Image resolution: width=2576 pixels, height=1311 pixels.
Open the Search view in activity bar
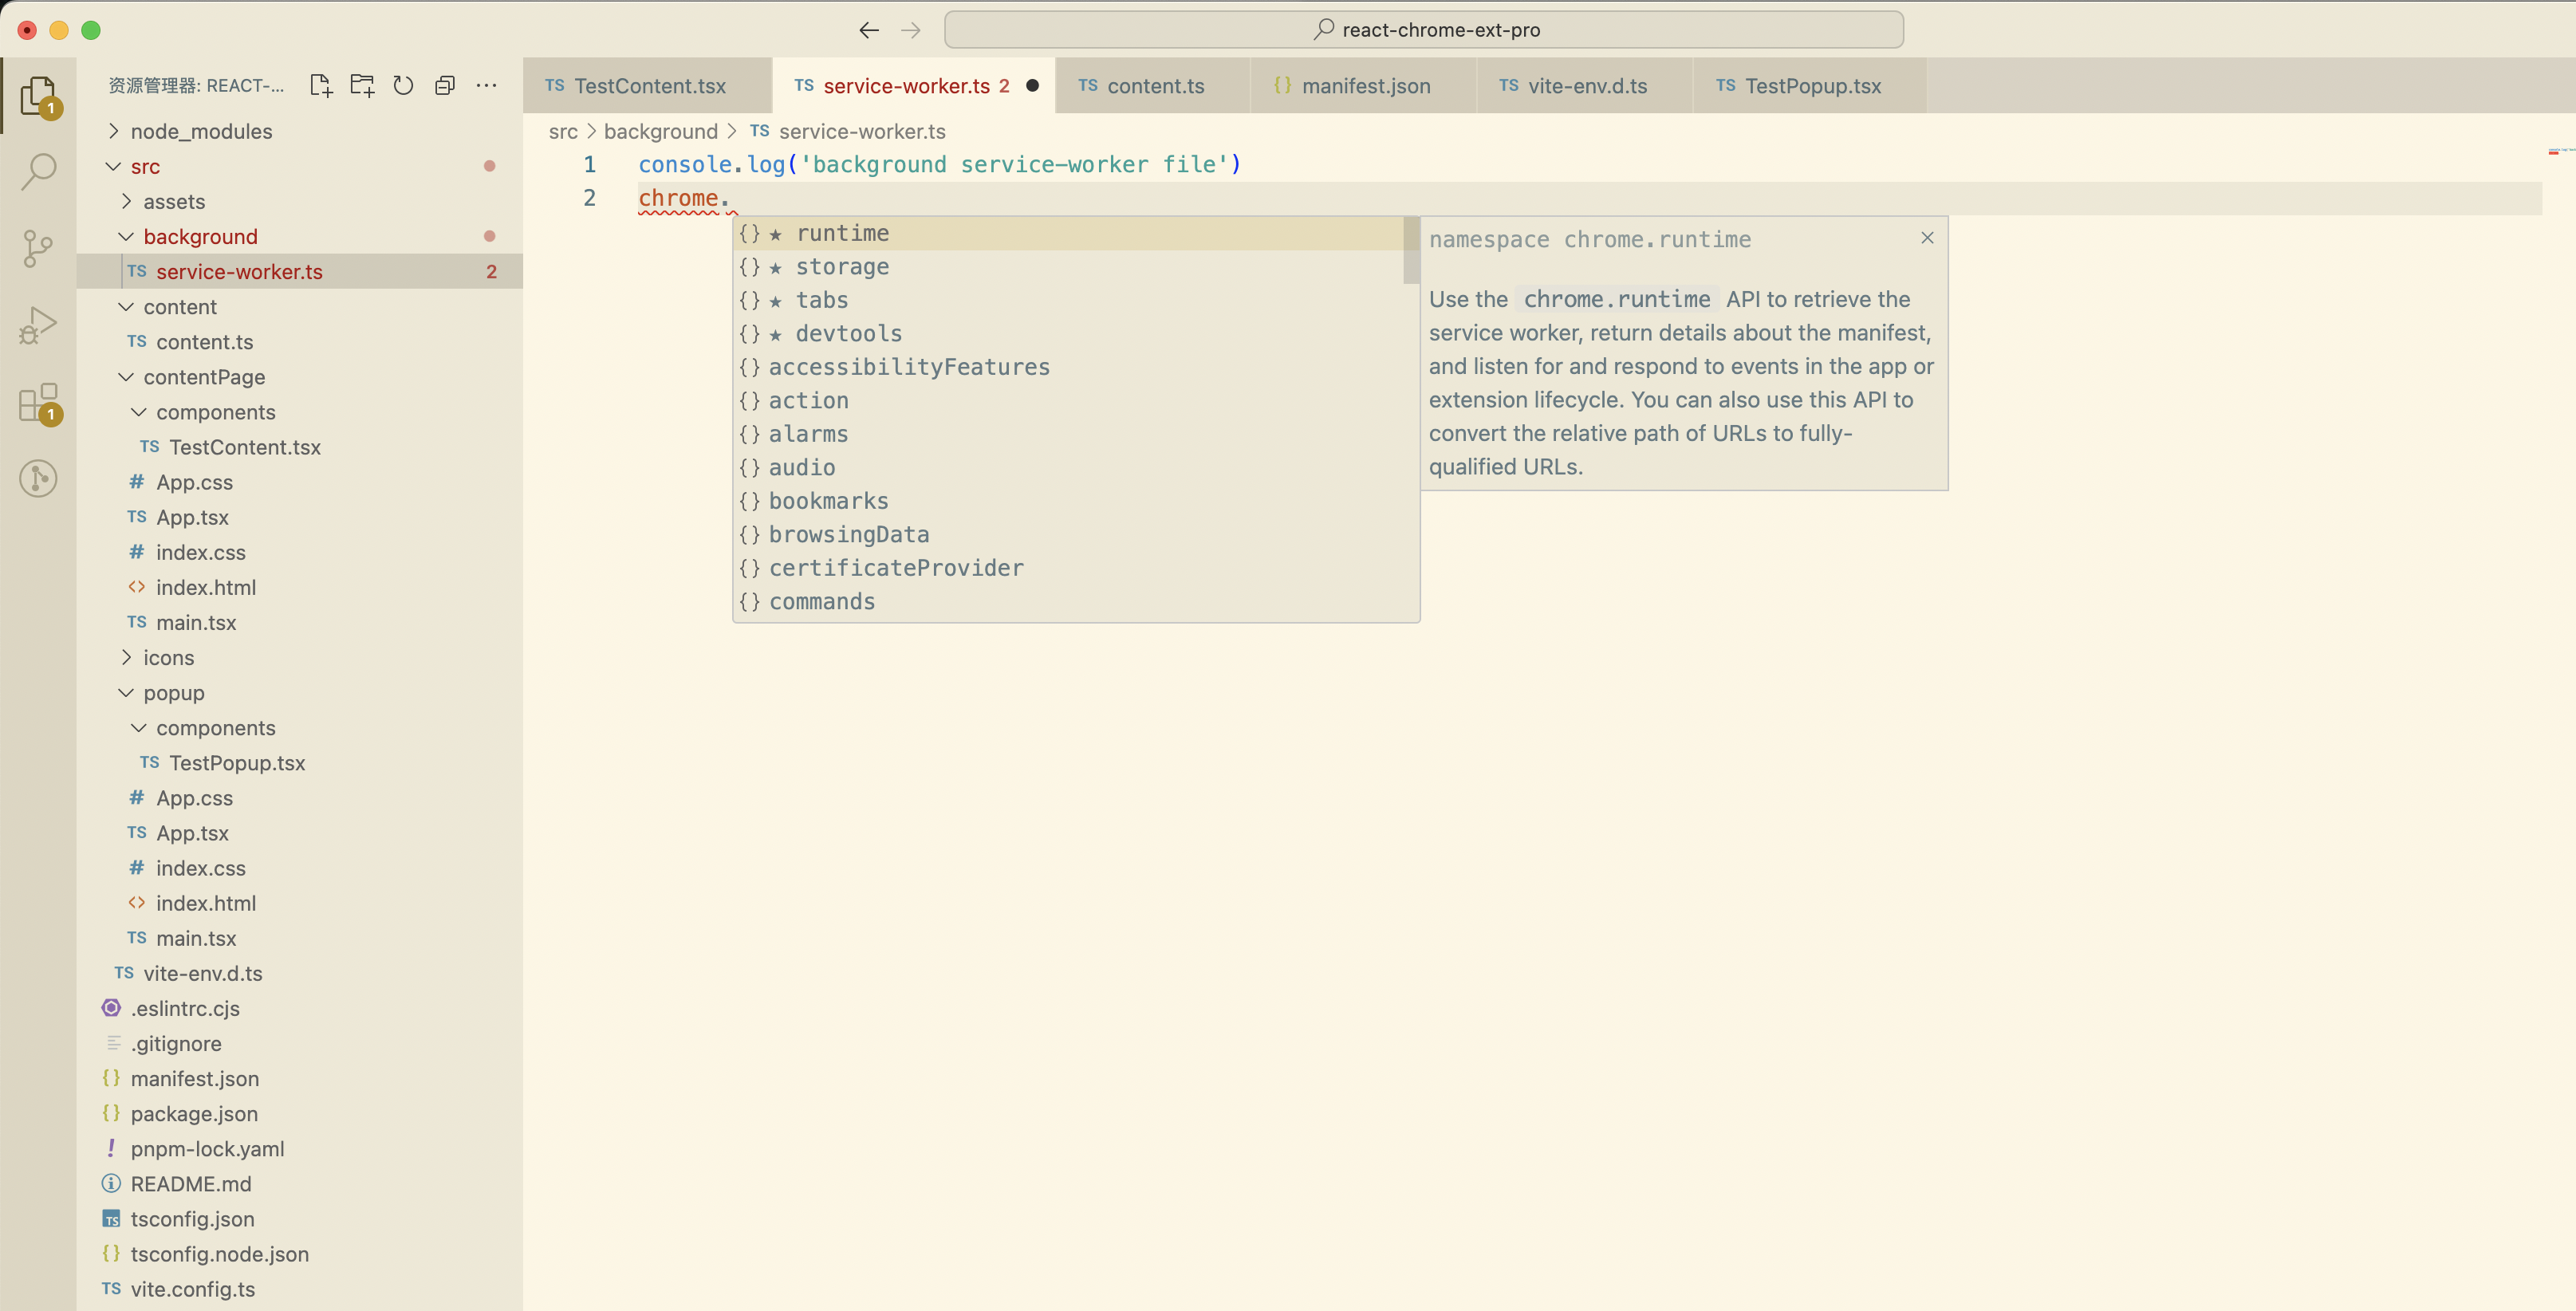click(38, 171)
